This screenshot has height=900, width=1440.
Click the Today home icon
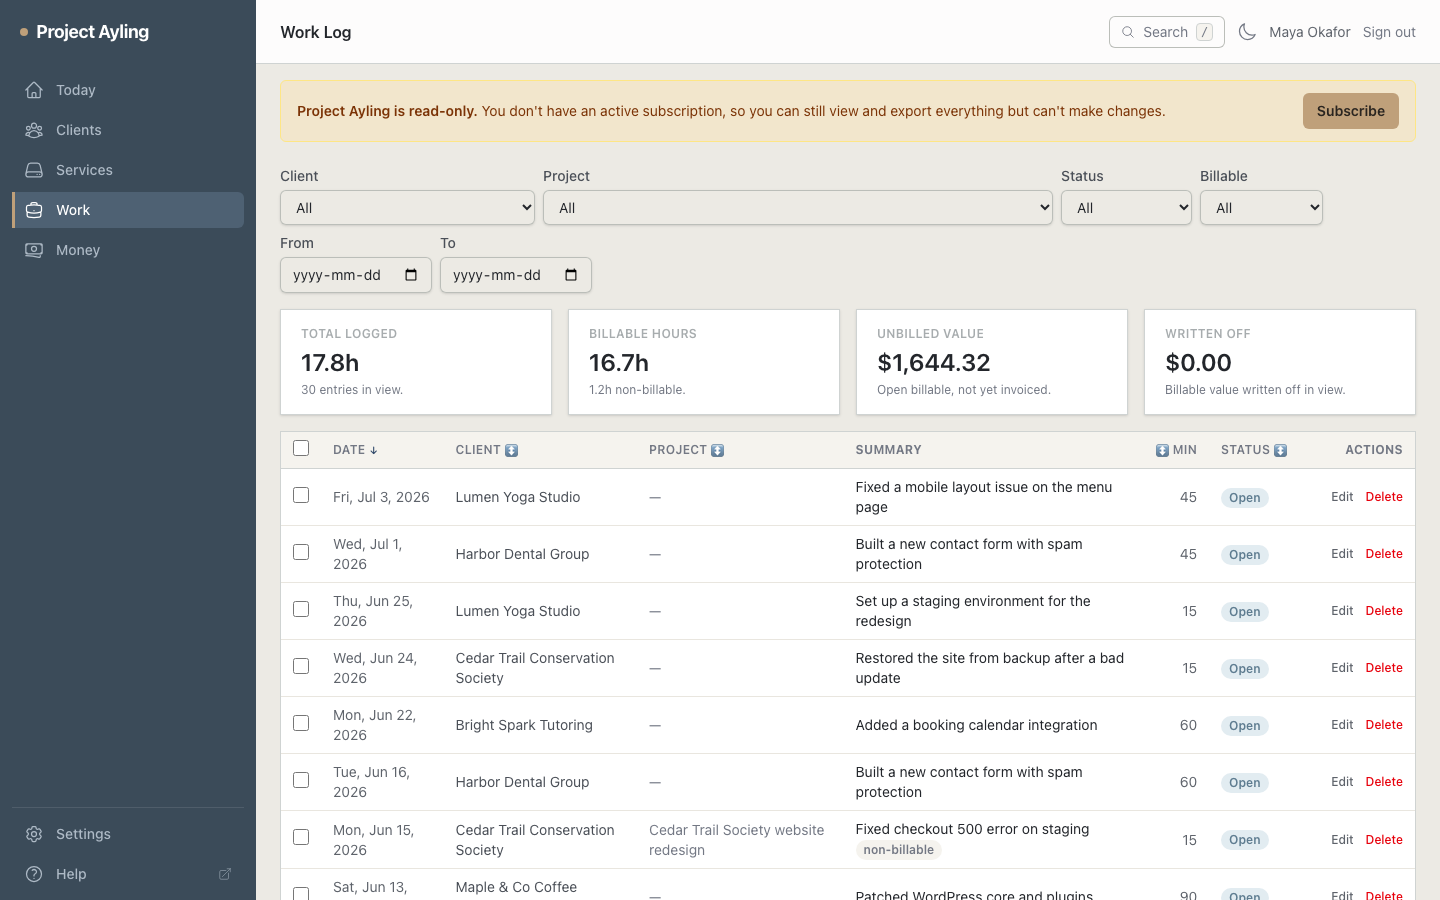tap(34, 90)
